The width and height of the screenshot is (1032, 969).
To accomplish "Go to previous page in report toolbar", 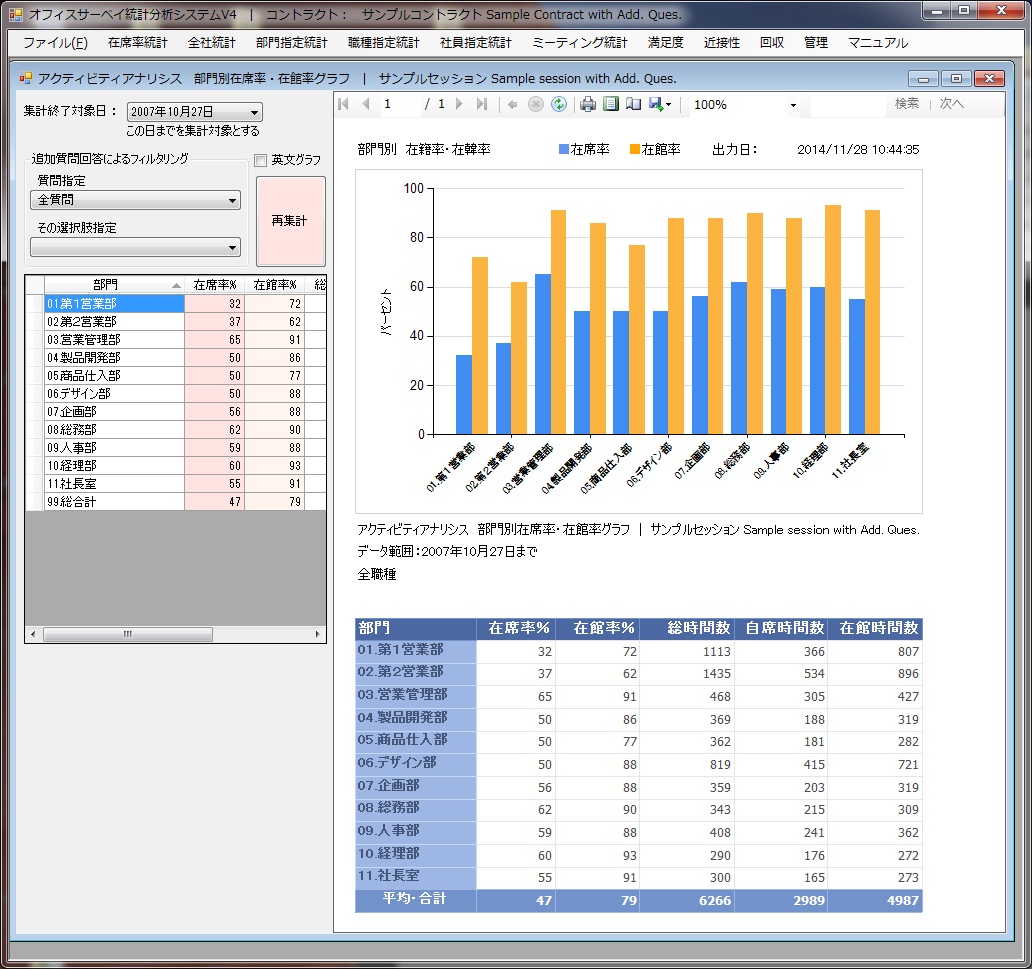I will pyautogui.click(x=366, y=104).
